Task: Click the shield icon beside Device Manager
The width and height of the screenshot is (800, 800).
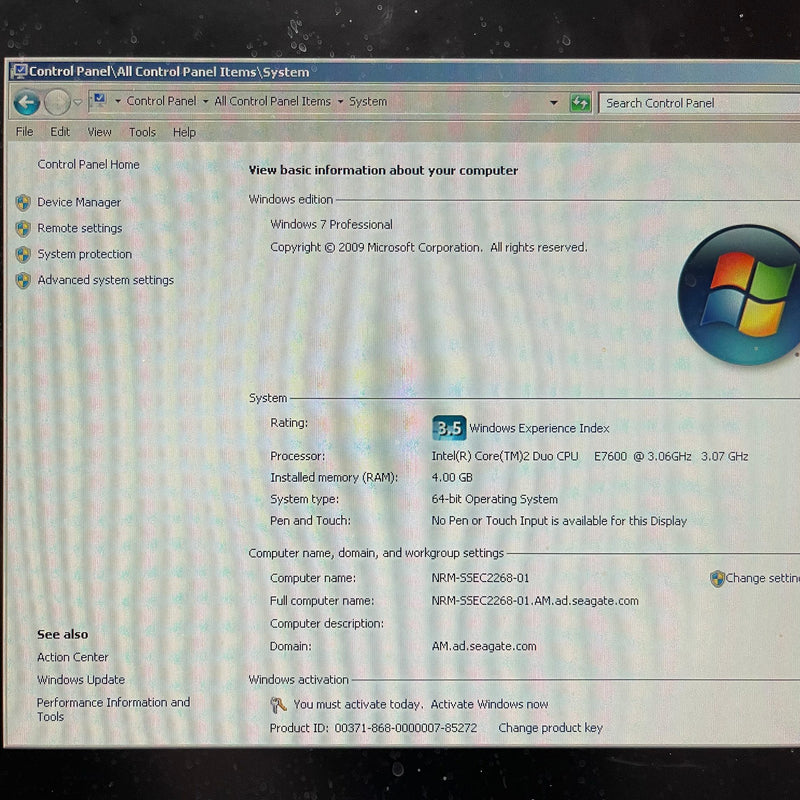Action: click(23, 203)
